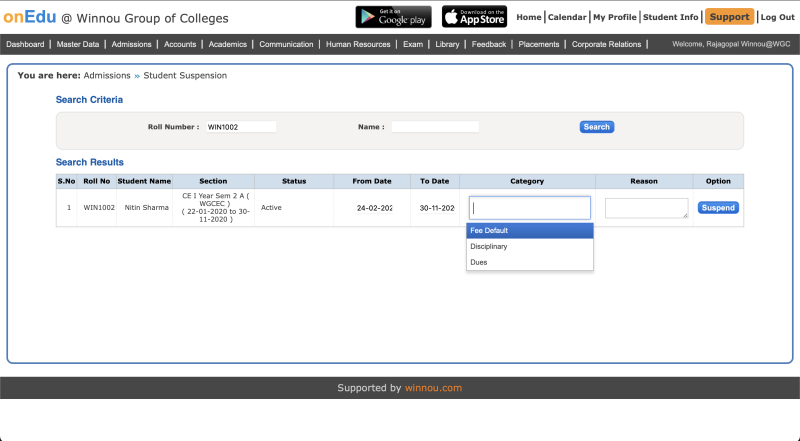This screenshot has width=800, height=441.
Task: Visit the winnou.com footer link
Action: tap(433, 388)
